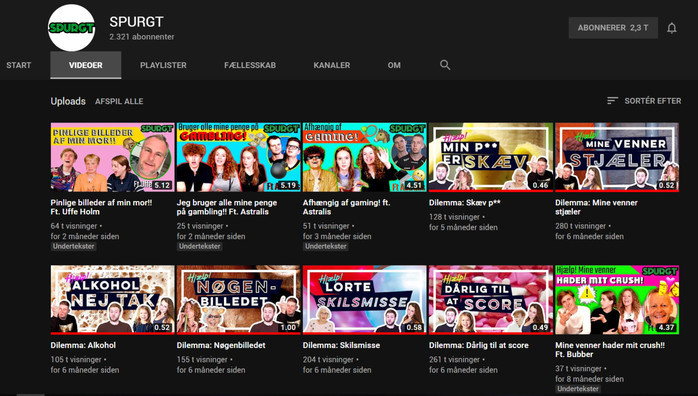Click the '2.321 abonnenter' subscriber count
This screenshot has height=396, width=698.
click(142, 37)
